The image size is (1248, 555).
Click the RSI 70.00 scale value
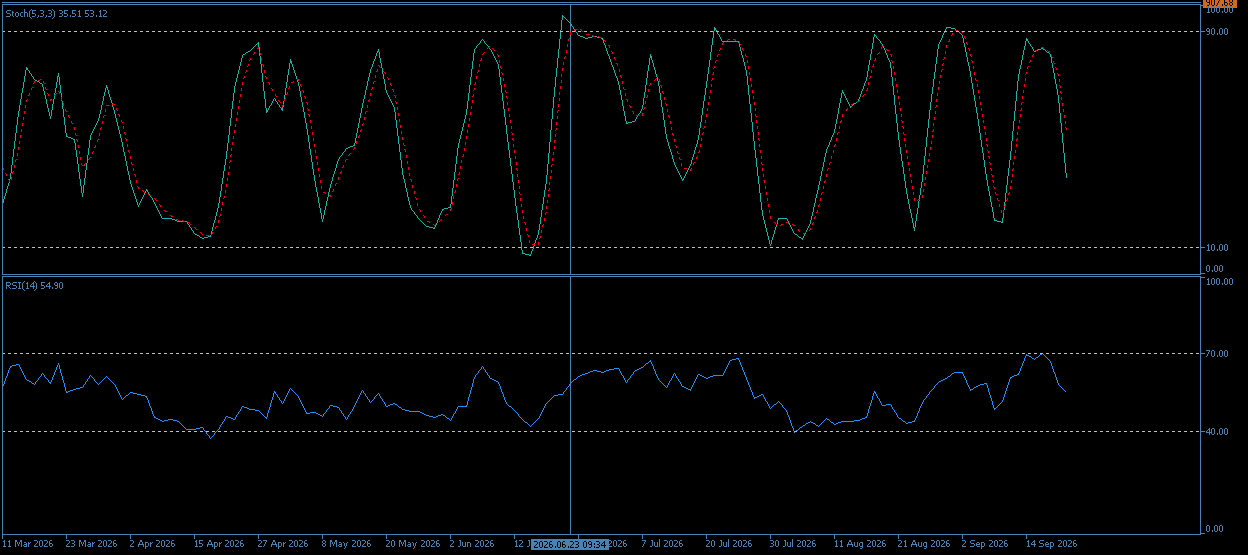(x=1216, y=354)
